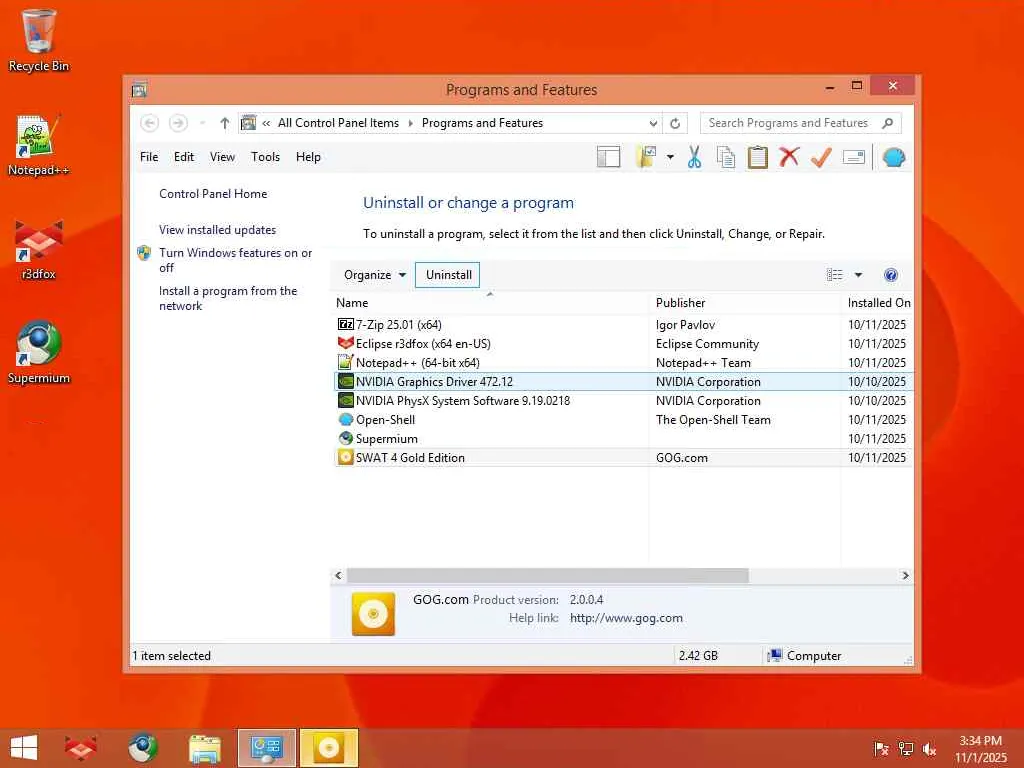Open the dropdown arrow beside folder options icon

(670, 157)
